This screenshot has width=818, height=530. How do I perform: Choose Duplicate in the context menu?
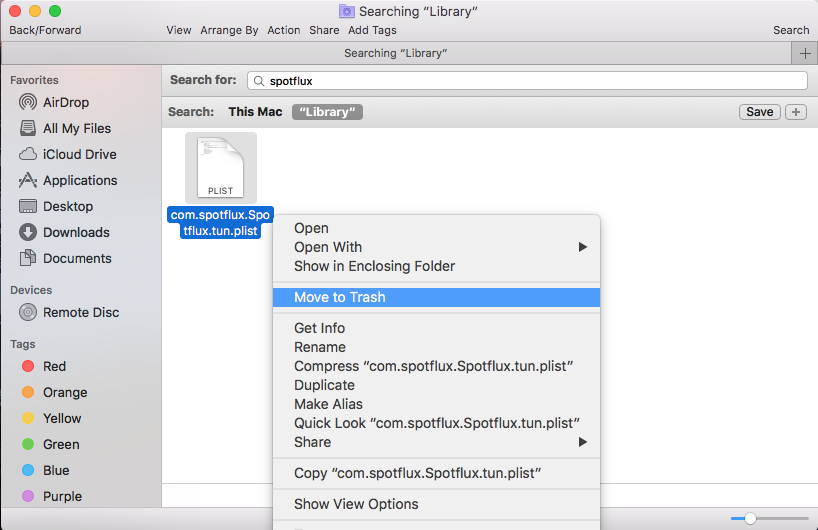tap(436, 386)
